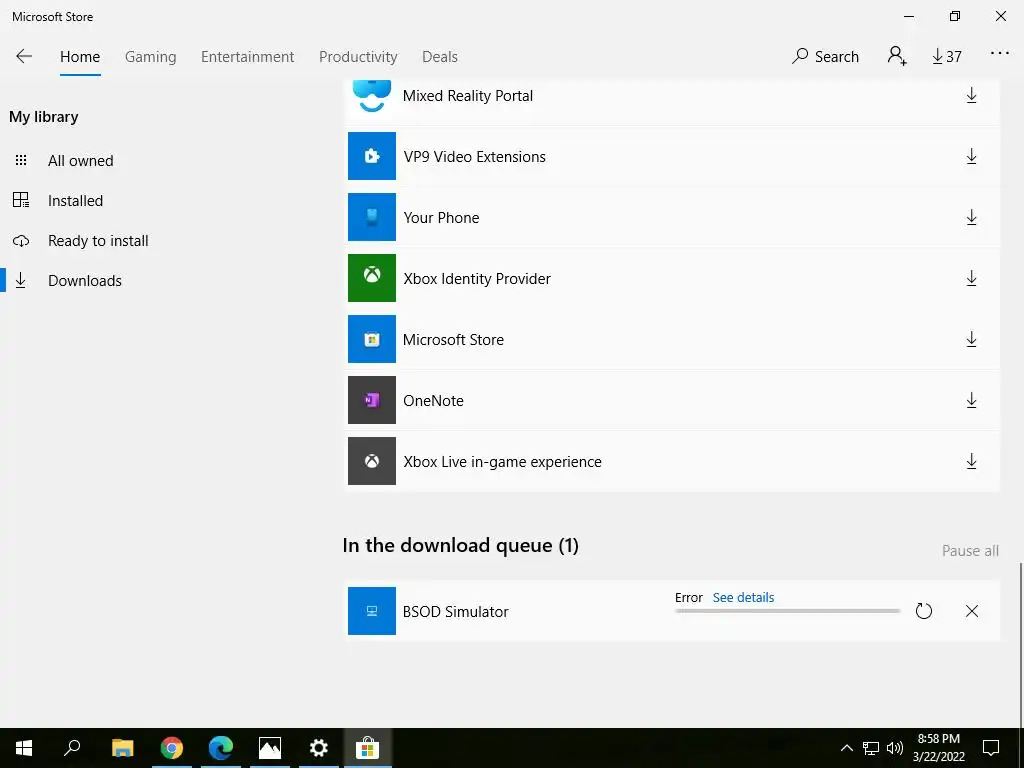
Task: Download Xbox Live in-game experience update
Action: [971, 462]
